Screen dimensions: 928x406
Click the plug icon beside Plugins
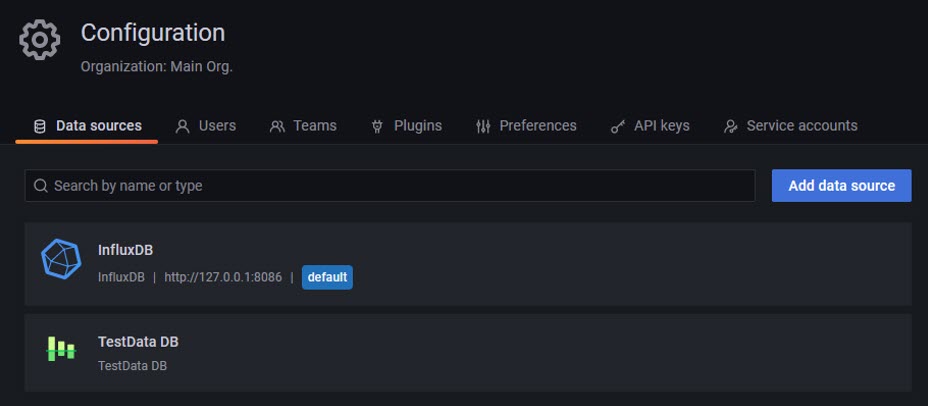(377, 126)
